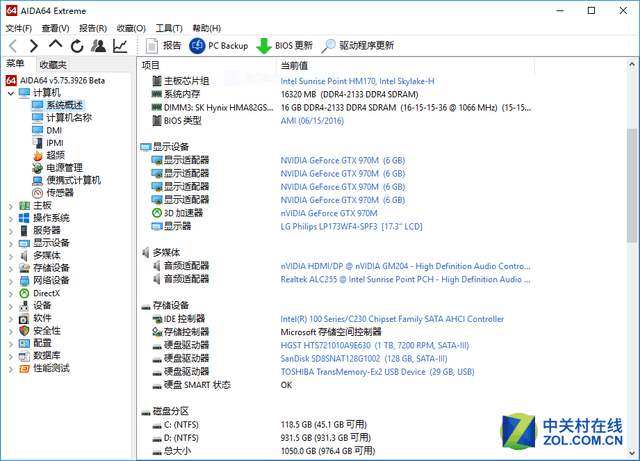Click the 设备 devices tree icon

point(24,306)
